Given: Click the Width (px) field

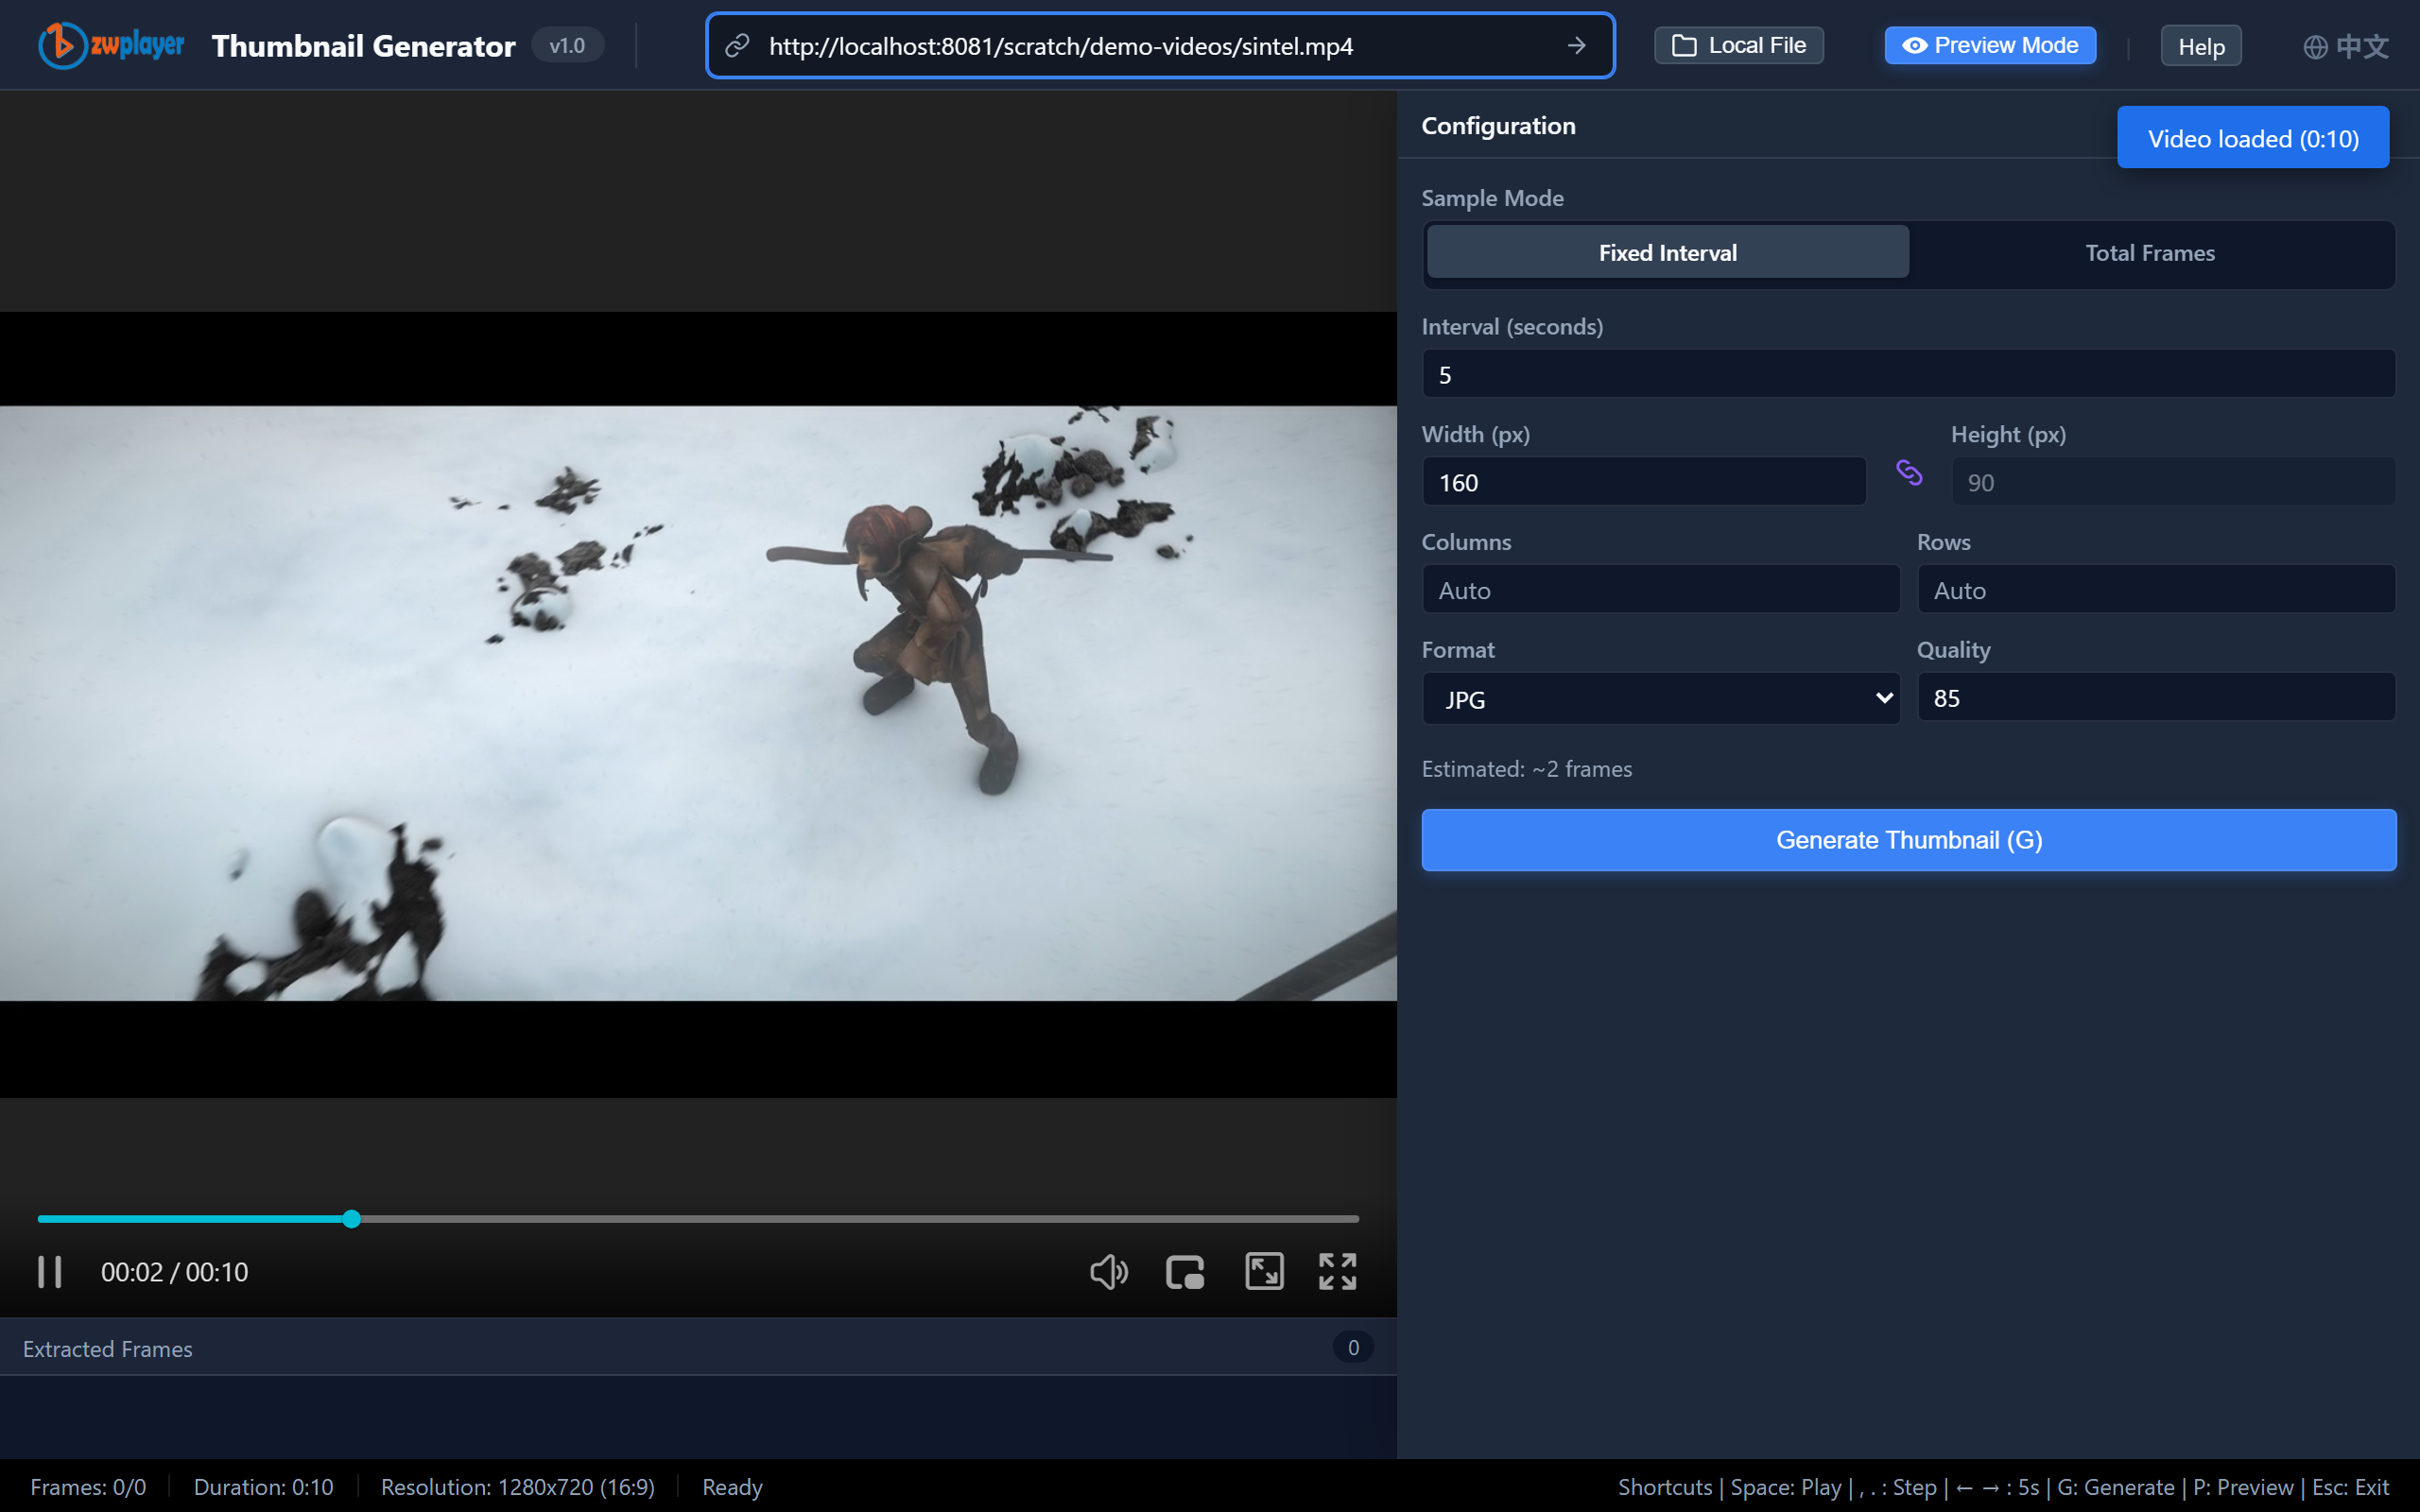Looking at the screenshot, I should [x=1644, y=482].
